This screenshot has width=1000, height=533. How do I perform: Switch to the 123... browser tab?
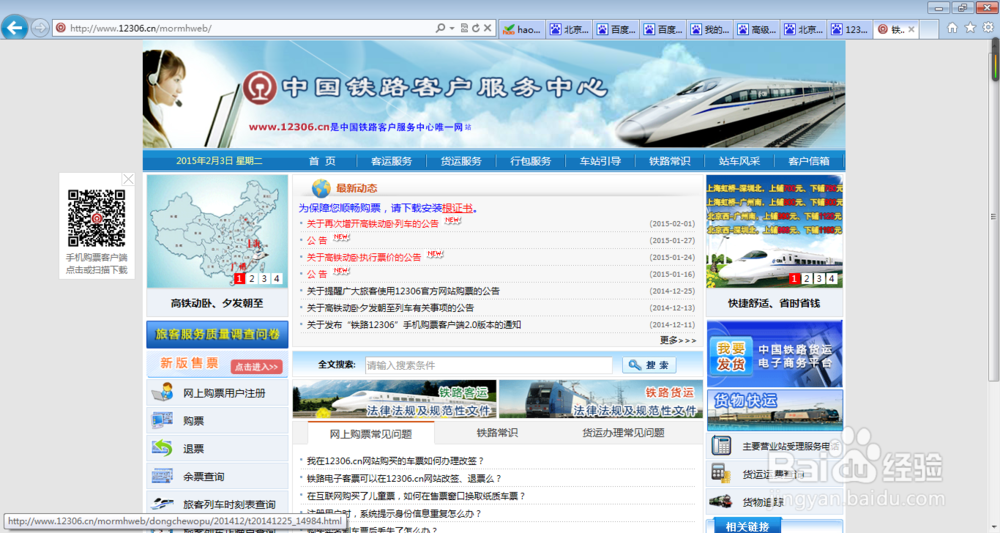(x=849, y=29)
